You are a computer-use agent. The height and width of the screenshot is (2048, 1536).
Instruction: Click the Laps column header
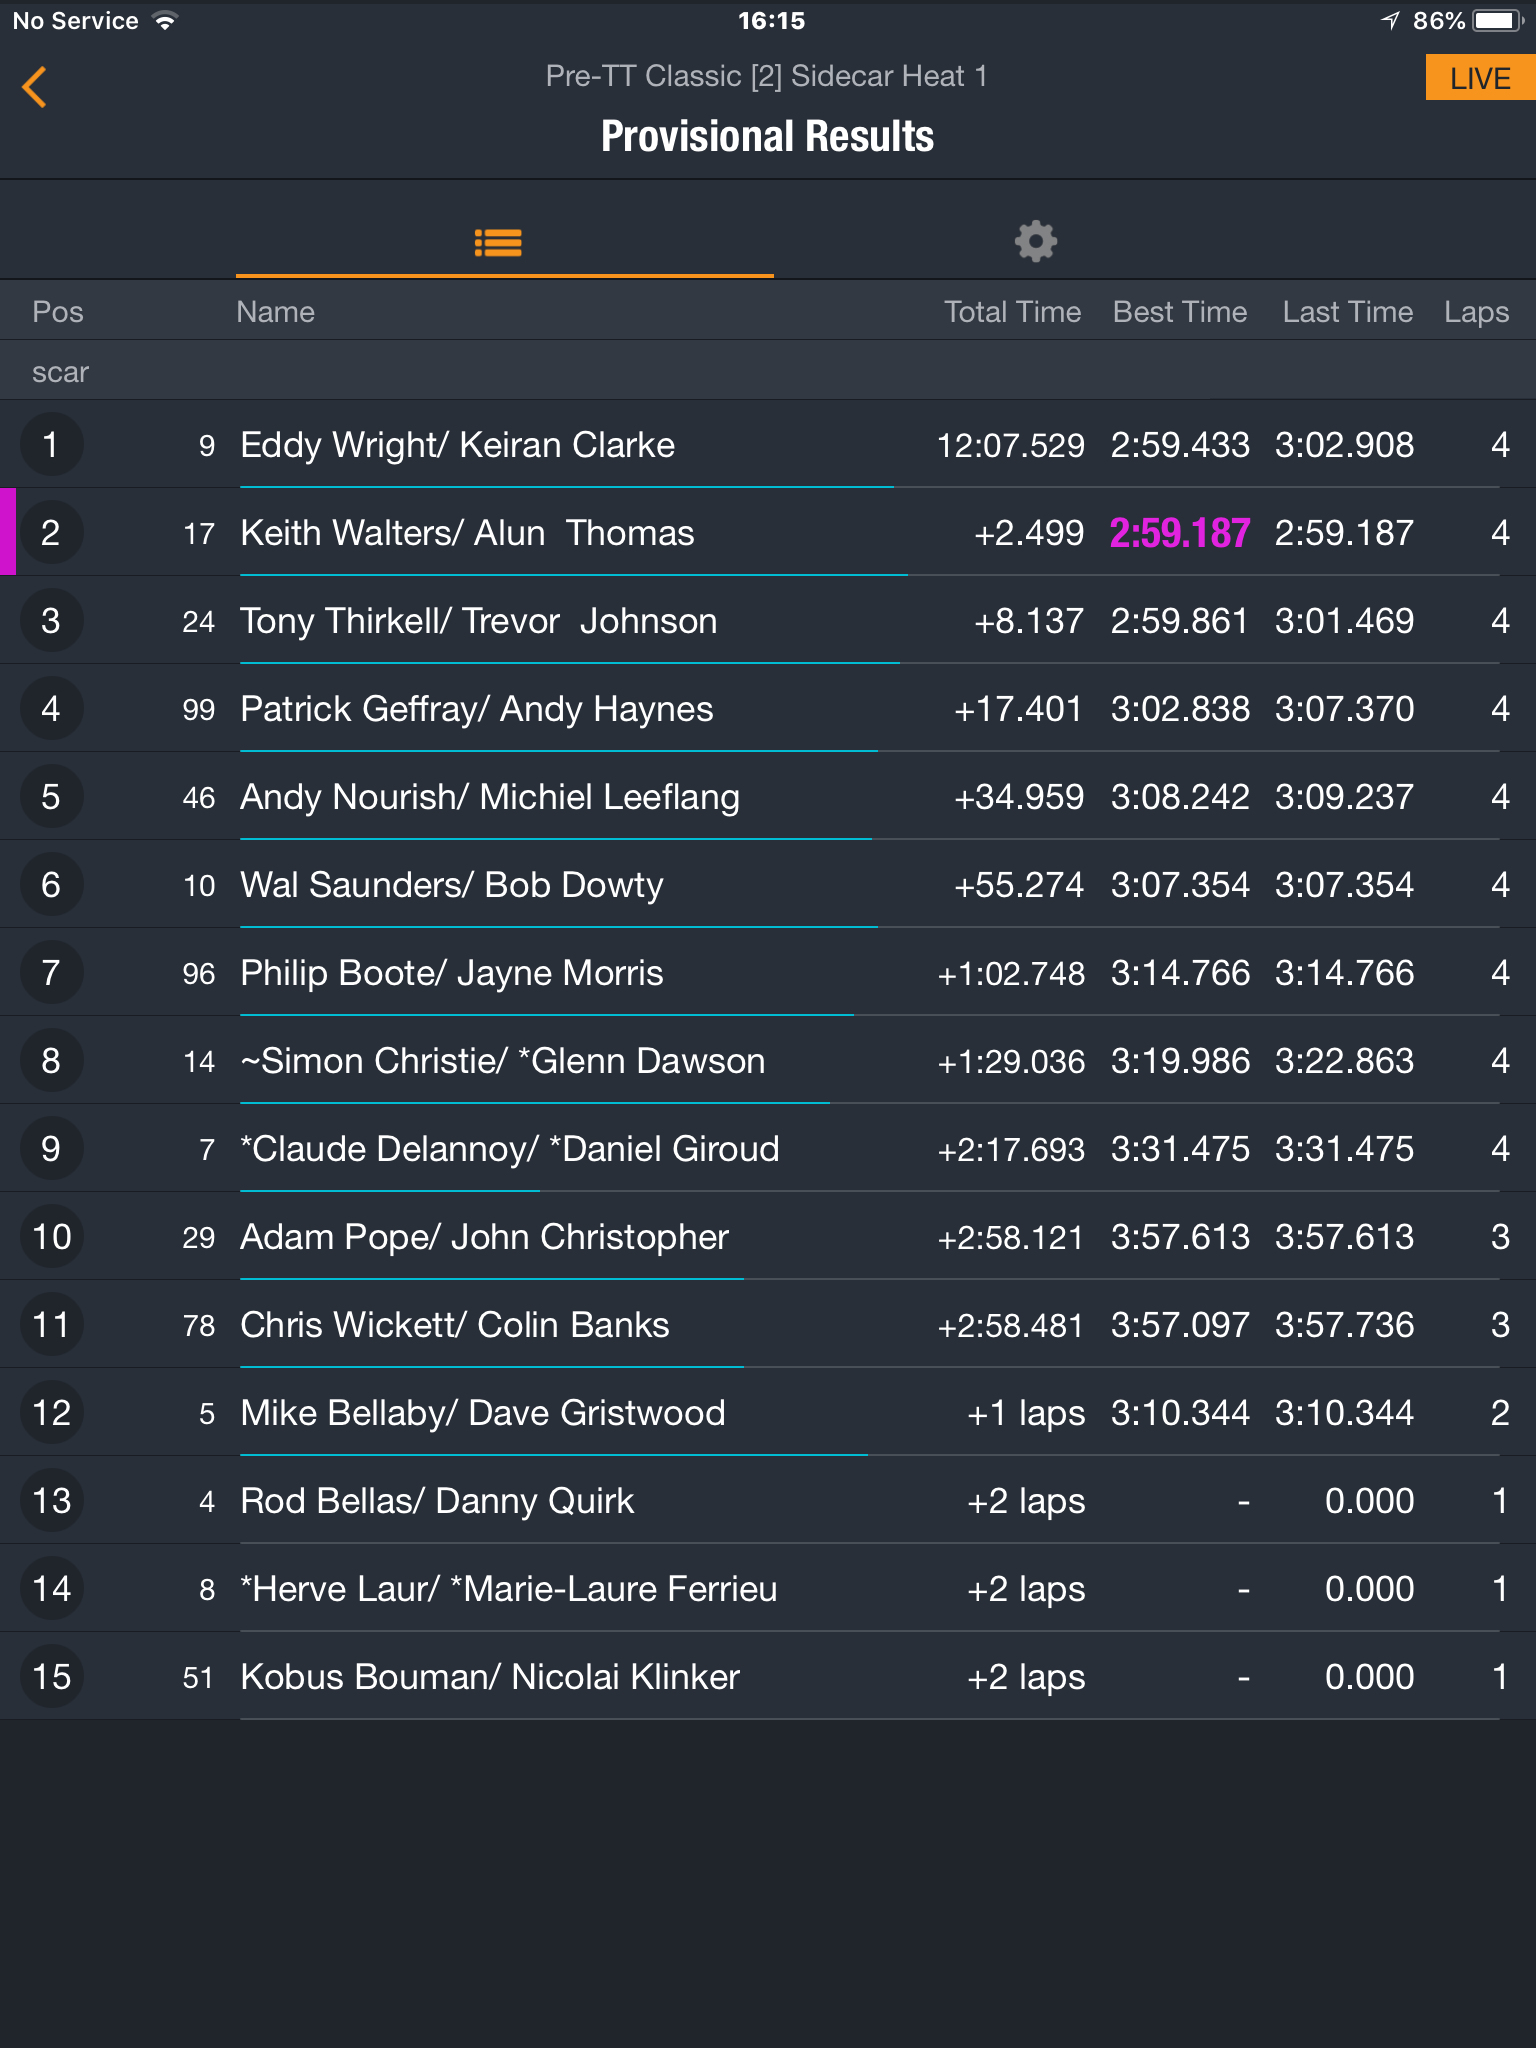[x=1476, y=312]
